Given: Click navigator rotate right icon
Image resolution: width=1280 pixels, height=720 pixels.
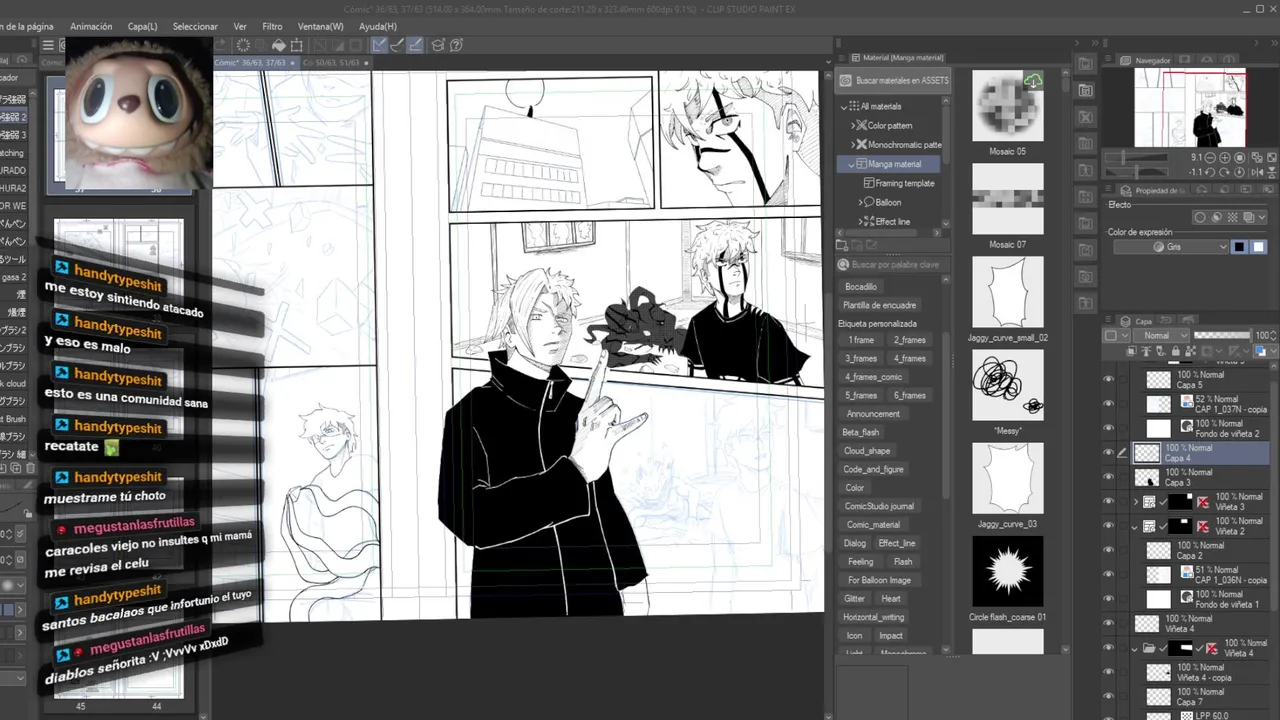Looking at the screenshot, I should point(1224,172).
